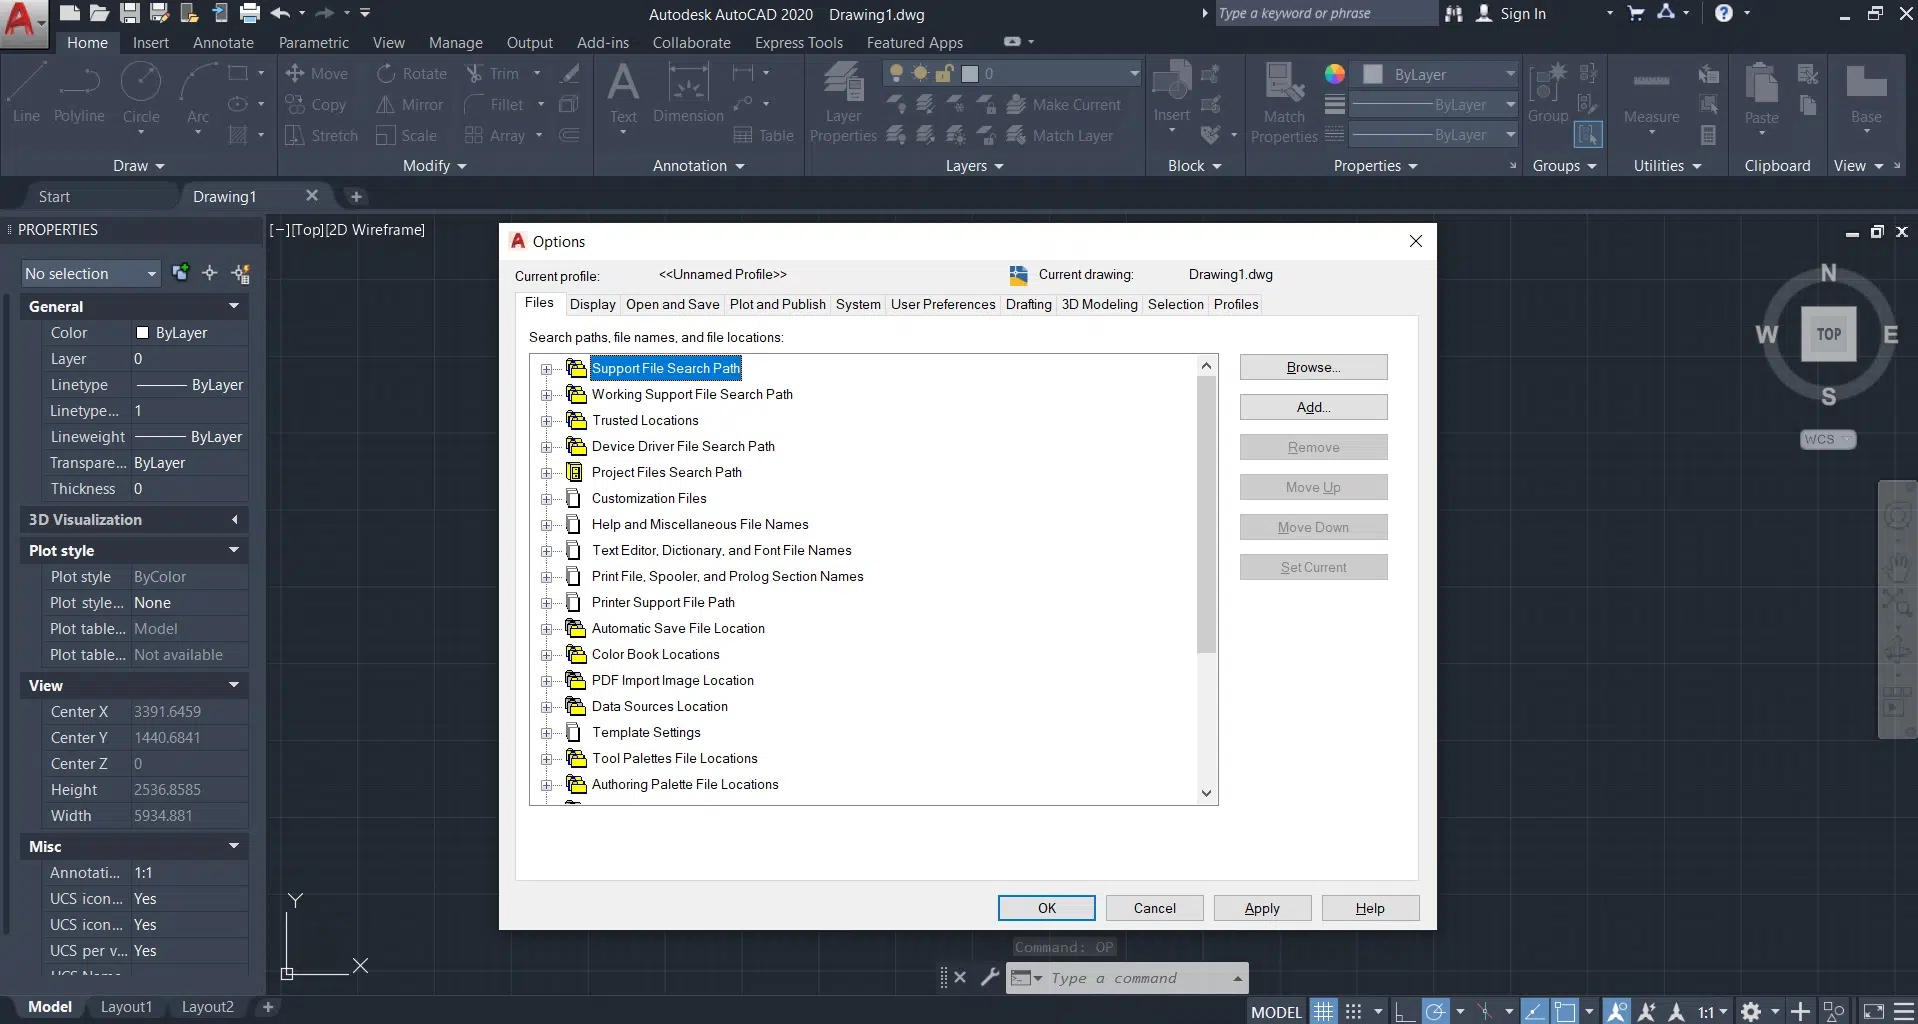Open the No selection dropdown
This screenshot has width=1918, height=1024.
(x=90, y=273)
